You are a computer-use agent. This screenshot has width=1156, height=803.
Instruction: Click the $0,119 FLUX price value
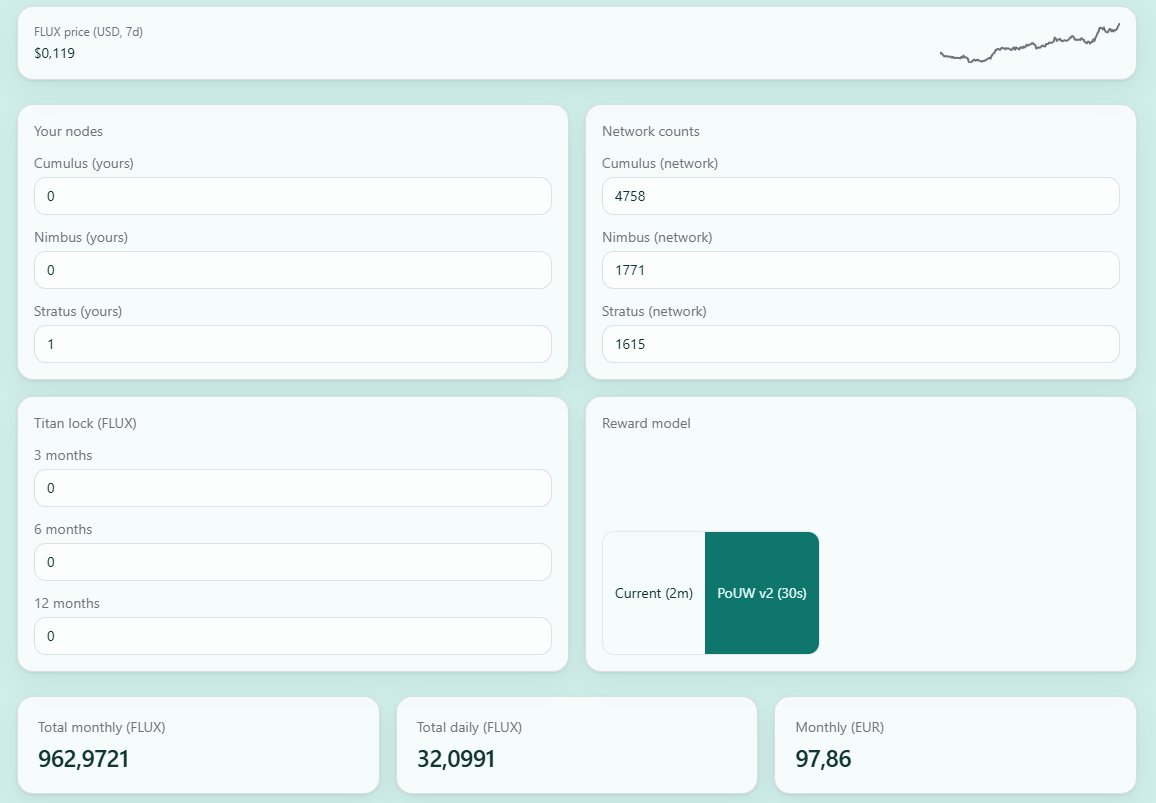tap(55, 53)
